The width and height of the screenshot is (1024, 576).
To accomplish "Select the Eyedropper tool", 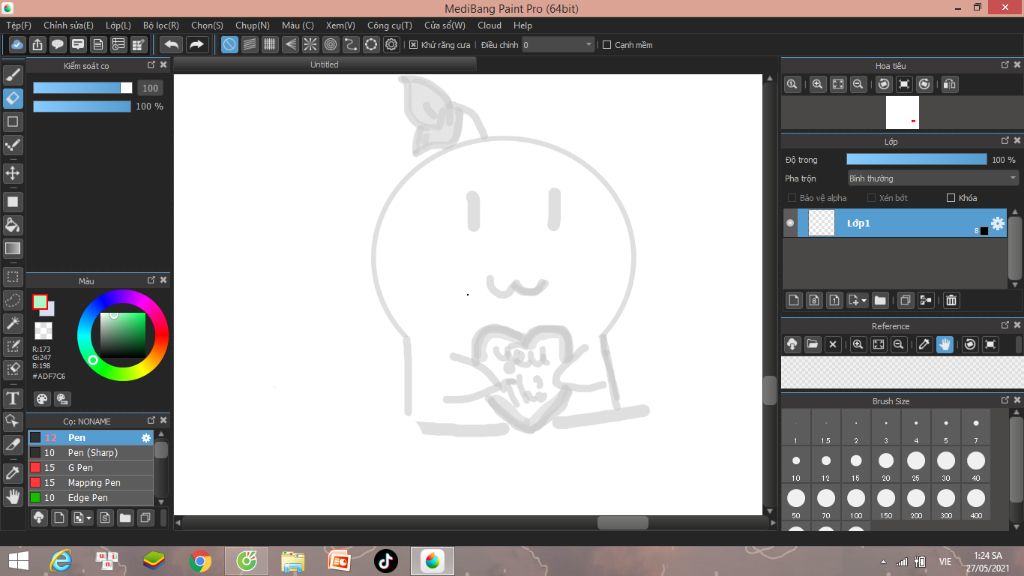I will click(12, 473).
